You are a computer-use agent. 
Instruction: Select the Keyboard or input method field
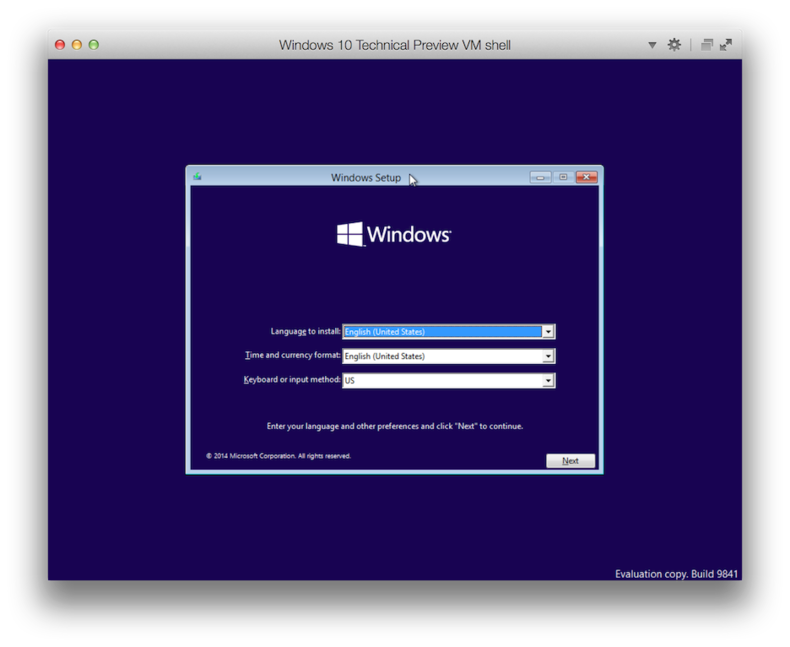tap(448, 380)
